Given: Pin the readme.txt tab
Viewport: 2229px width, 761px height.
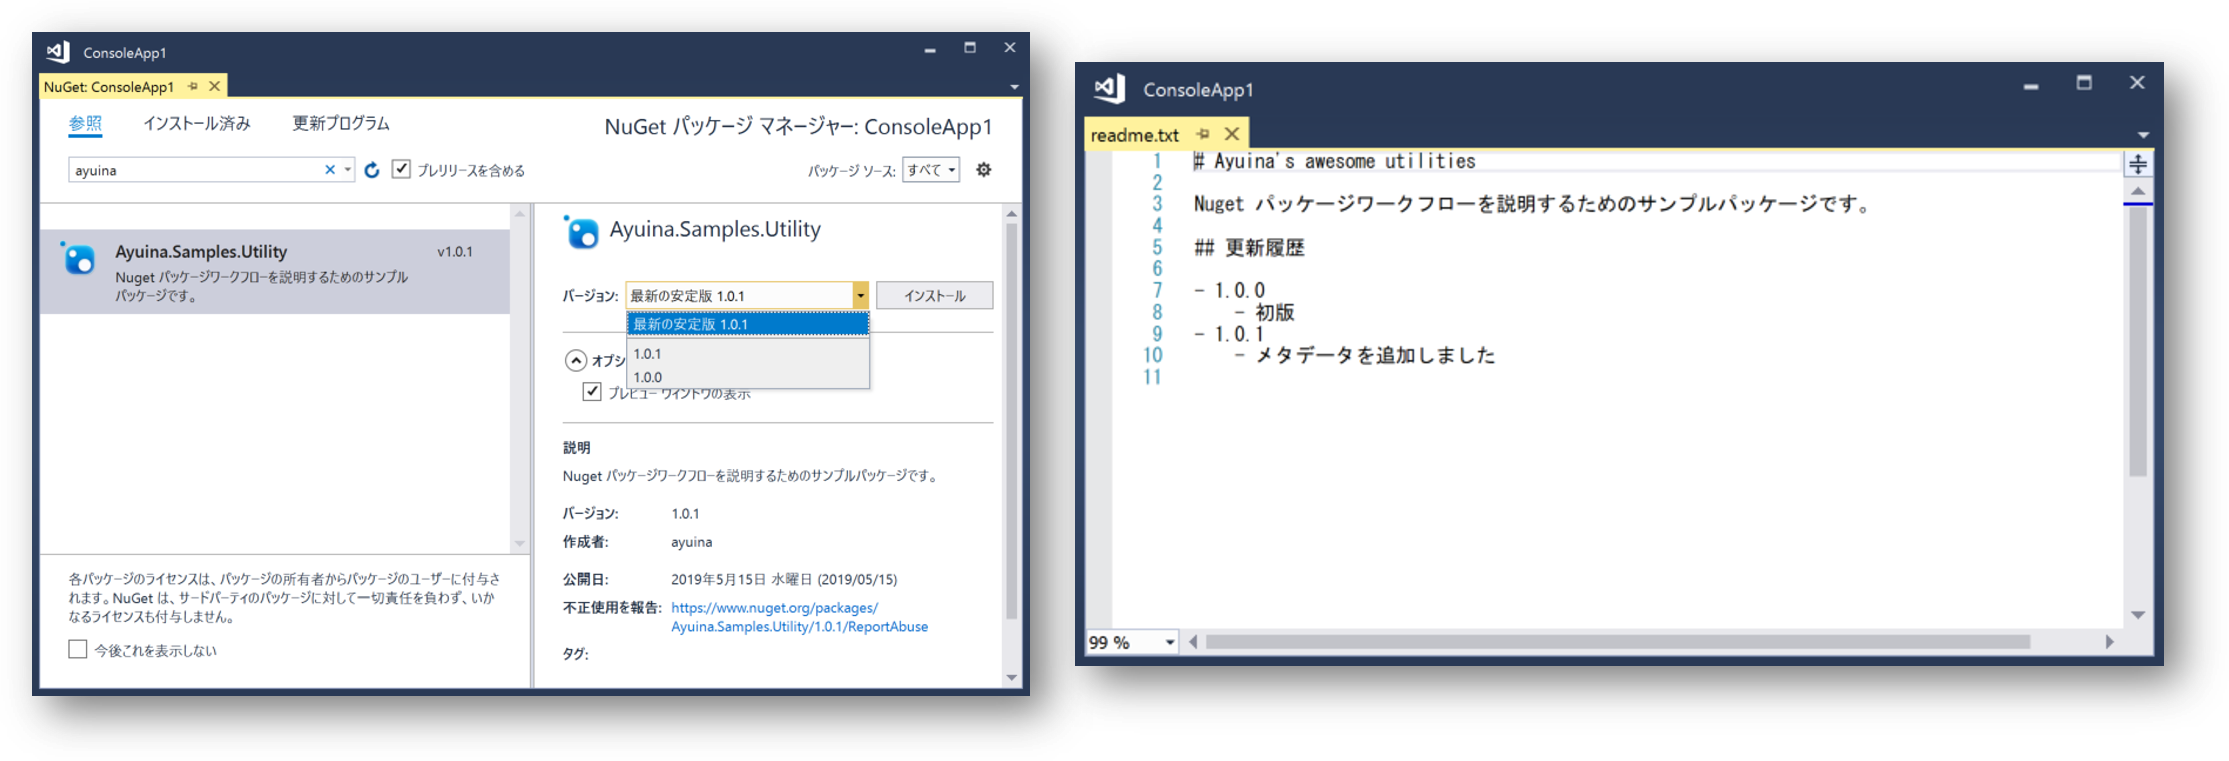Looking at the screenshot, I should (1203, 134).
